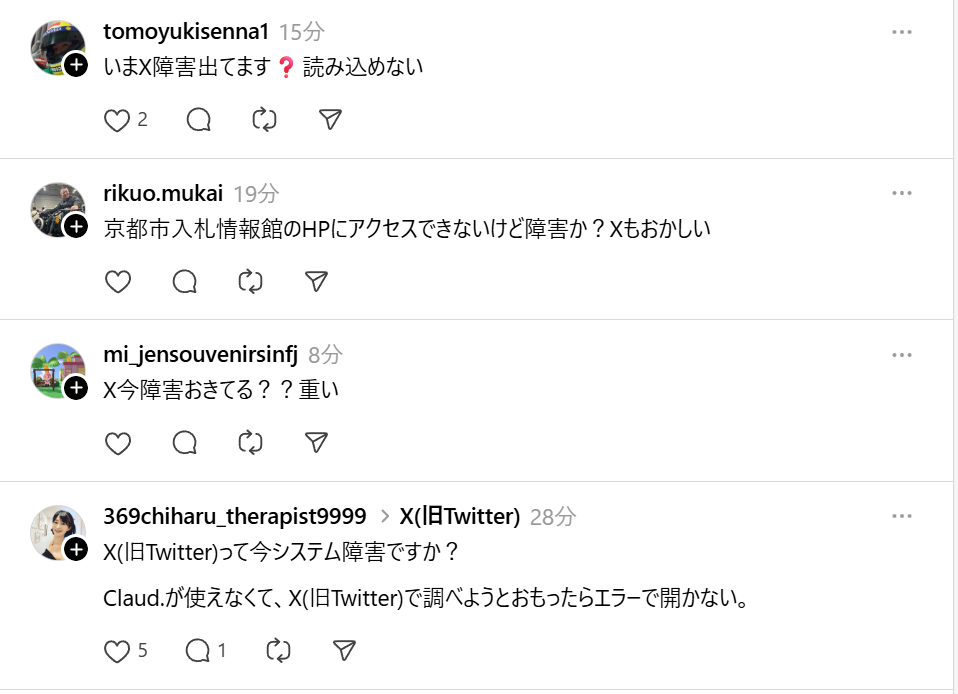958x694 pixels.
Task: Share mi_jensouvenirsinfj's post
Action: tap(316, 443)
